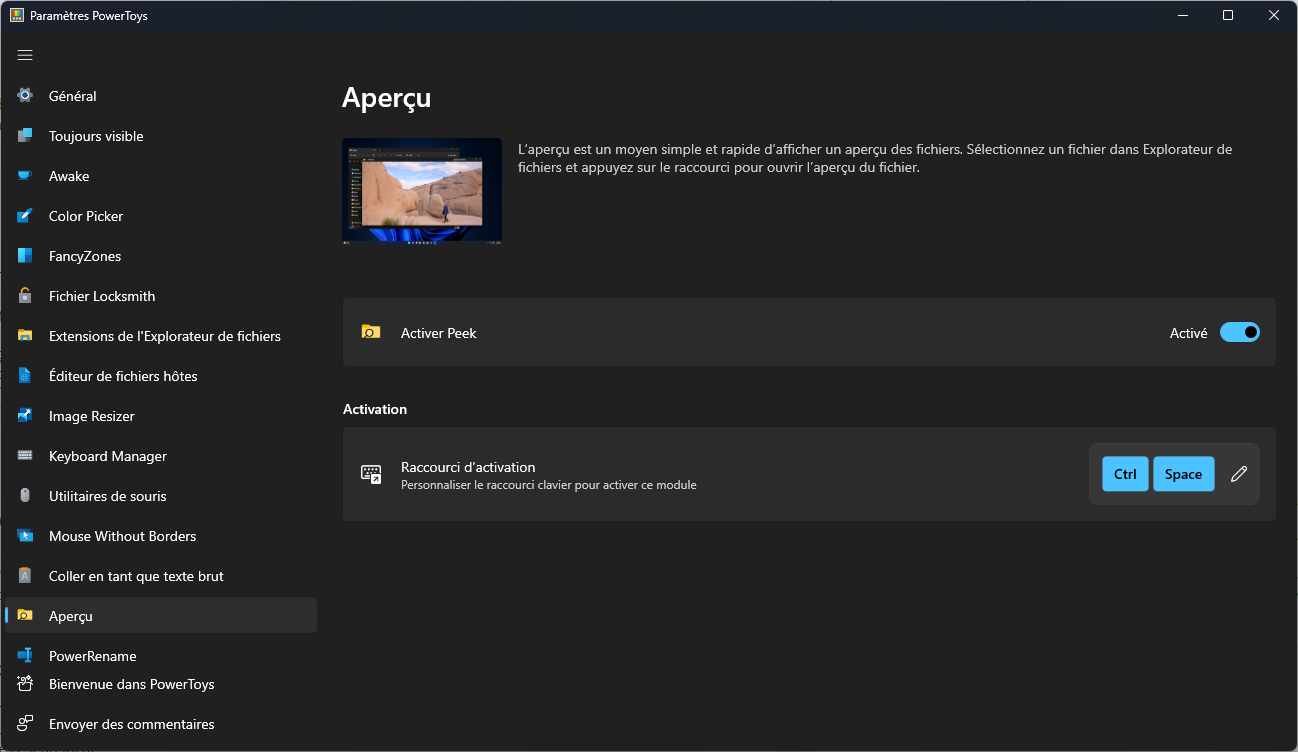Click the Personnaliser le raccourci clavier description
1298x752 pixels.
[x=548, y=485]
